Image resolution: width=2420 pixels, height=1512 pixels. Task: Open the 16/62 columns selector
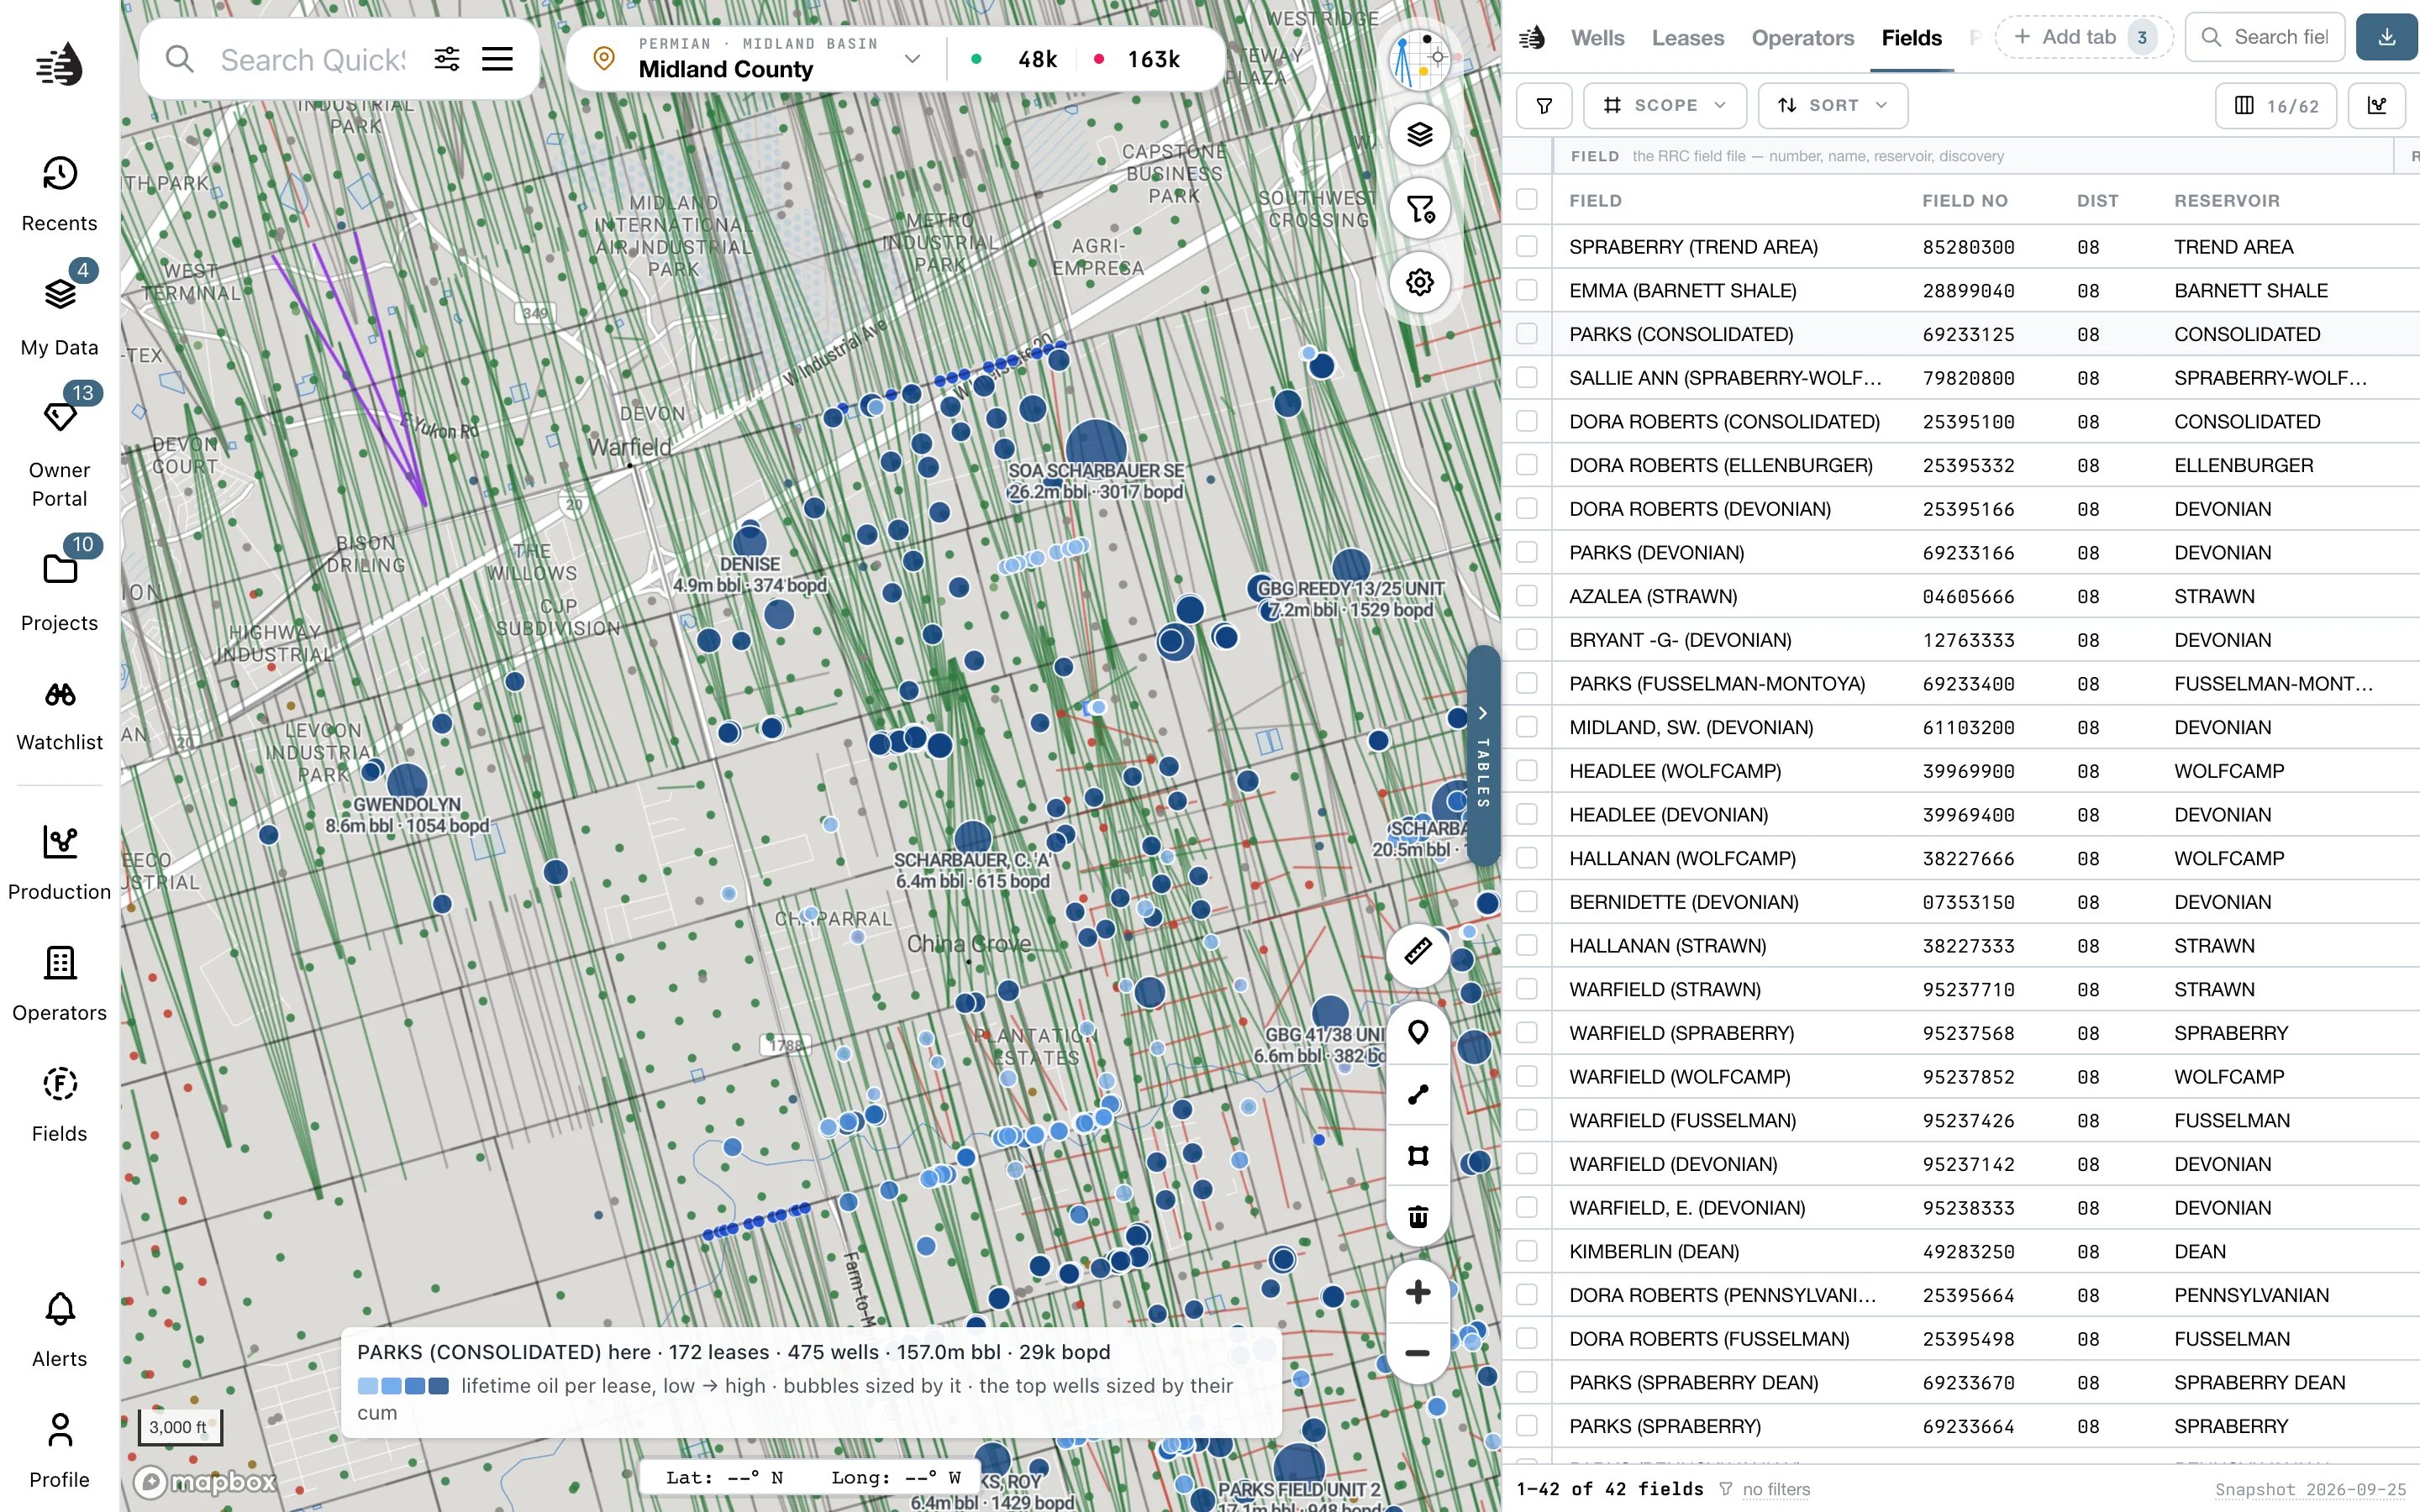click(2275, 105)
